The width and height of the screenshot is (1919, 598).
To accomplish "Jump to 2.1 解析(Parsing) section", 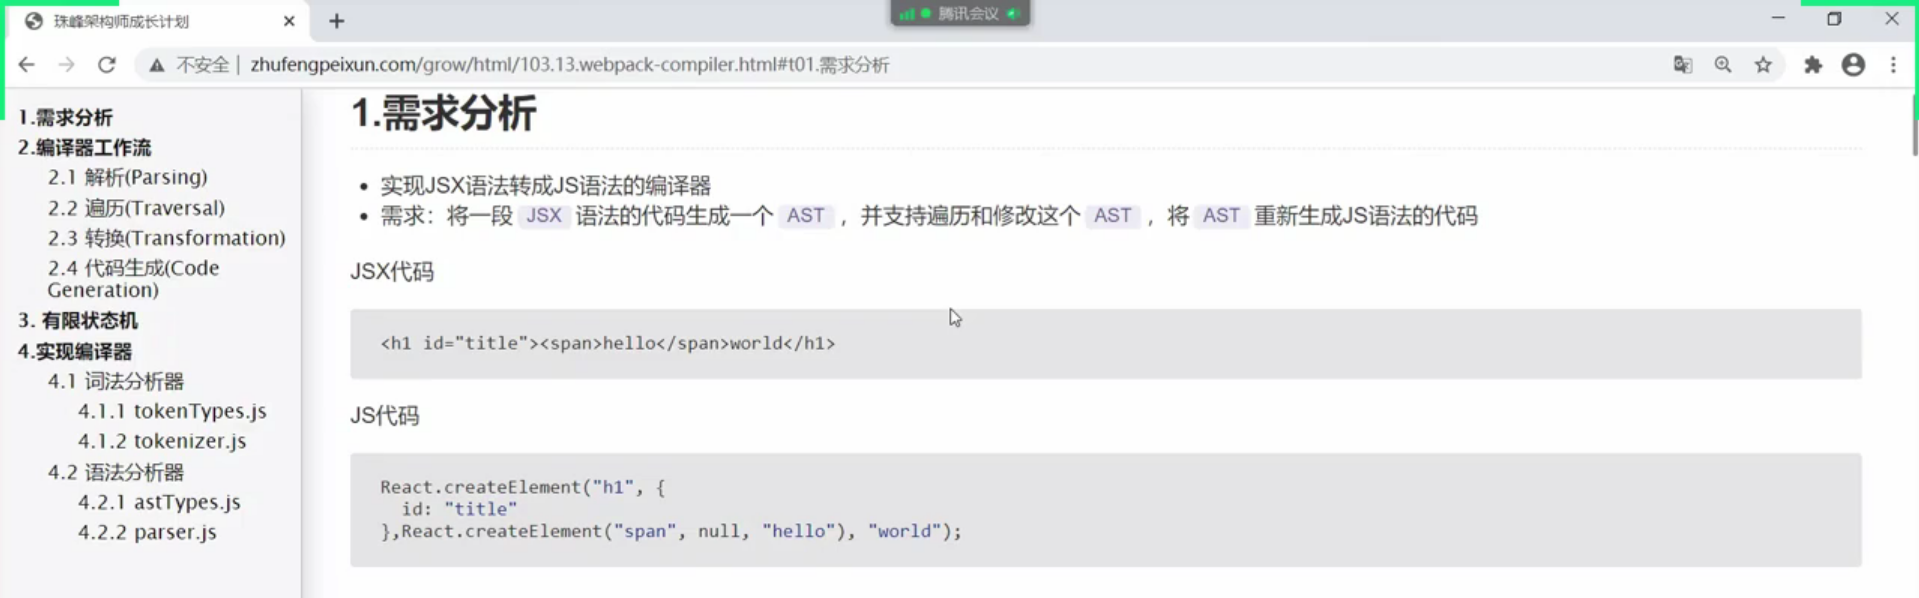I will [x=128, y=177].
